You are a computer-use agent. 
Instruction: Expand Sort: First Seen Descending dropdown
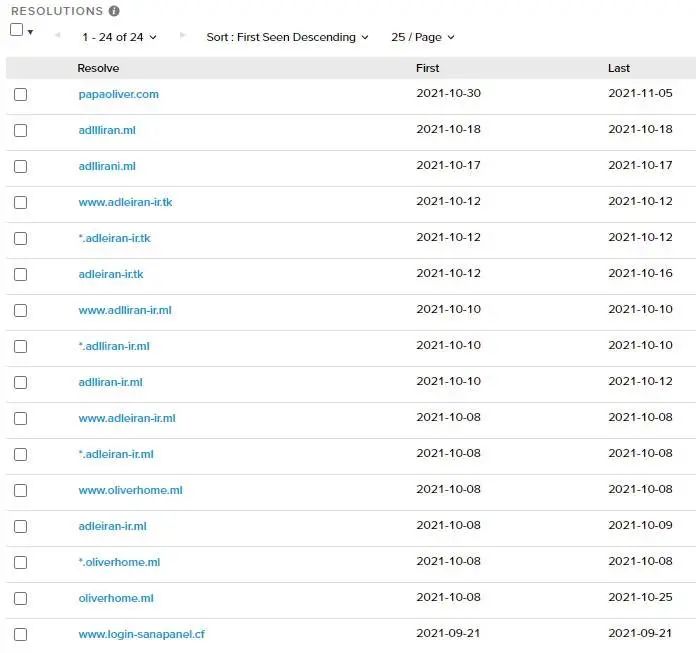click(287, 37)
